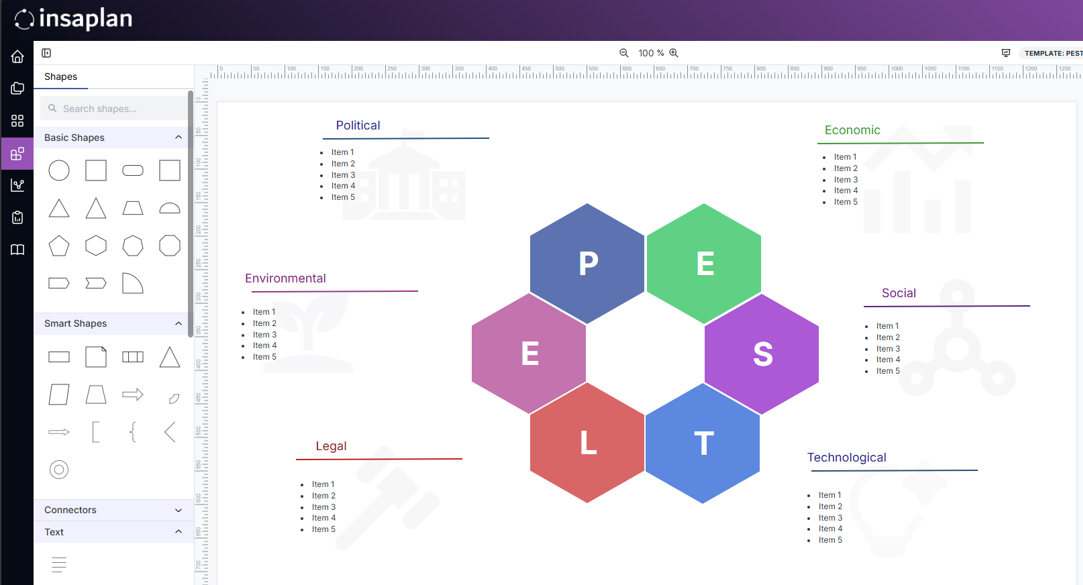
Task: Pick the square bracket smart shape
Action: (96, 432)
